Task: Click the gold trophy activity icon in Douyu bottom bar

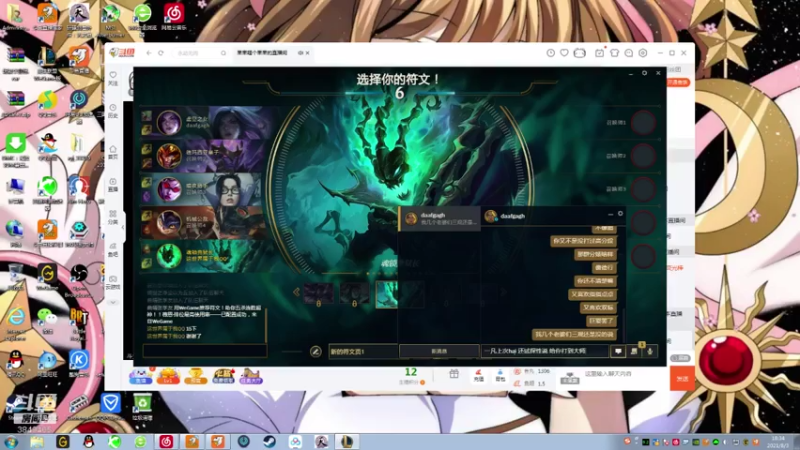Action: pyautogui.click(x=195, y=376)
